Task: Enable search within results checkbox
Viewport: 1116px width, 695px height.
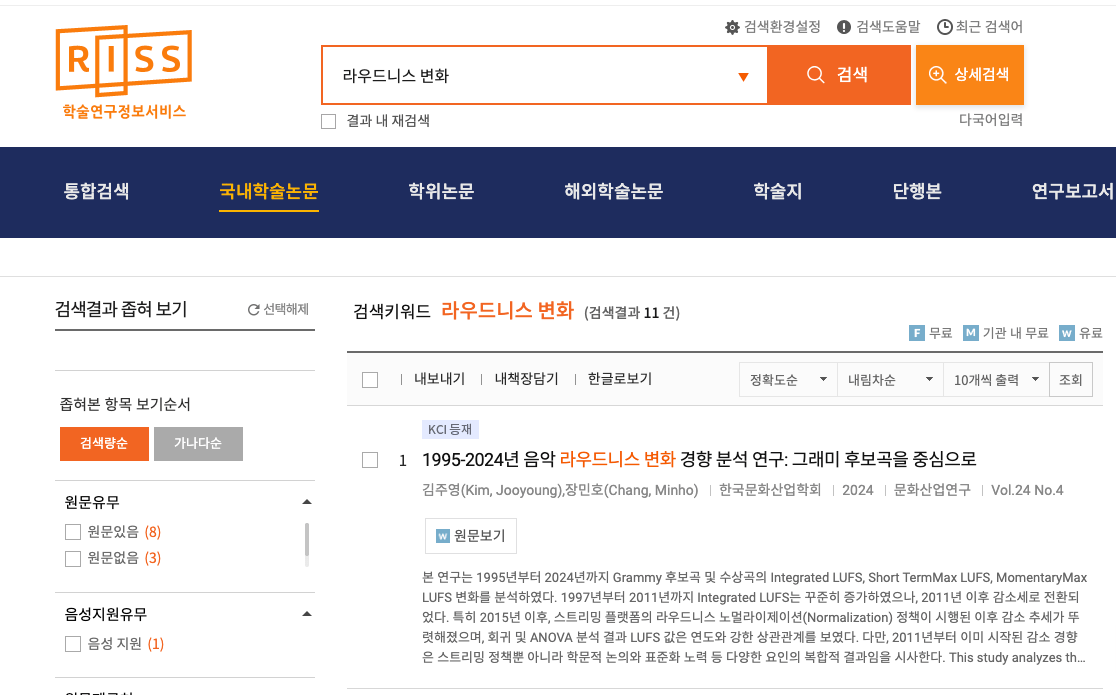Action: [329, 121]
